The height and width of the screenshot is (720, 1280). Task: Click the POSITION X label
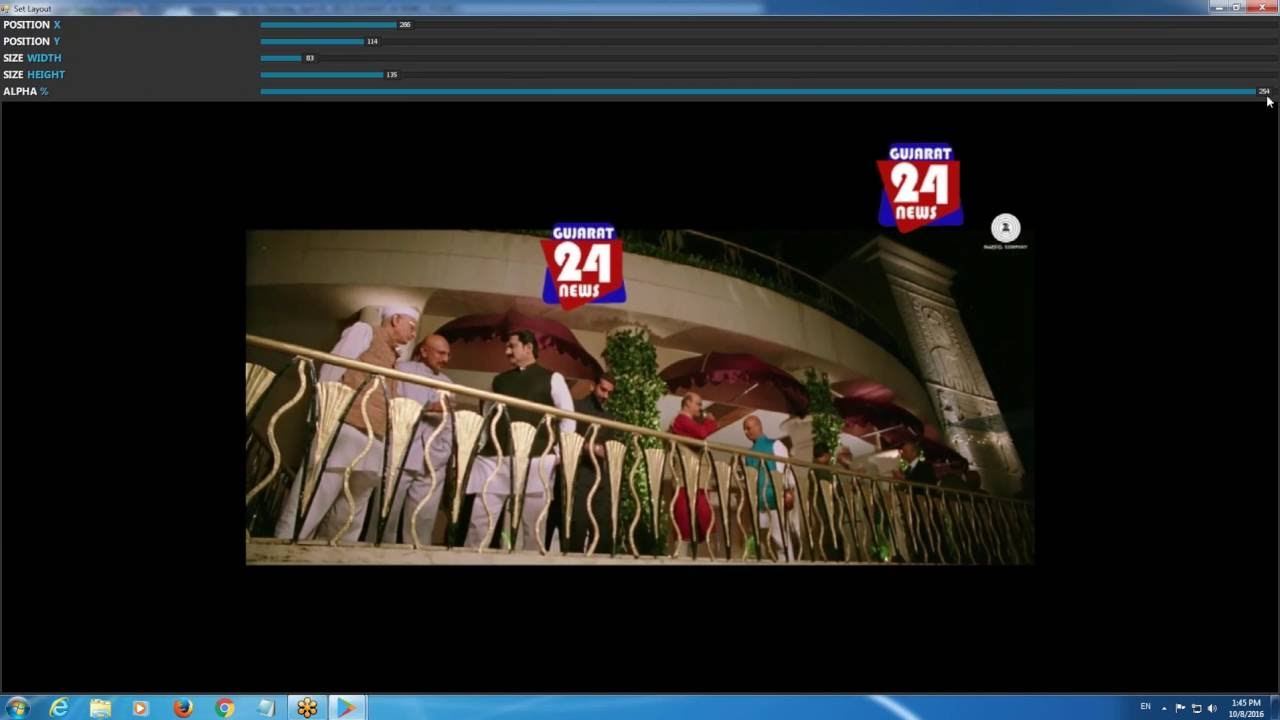coord(31,24)
